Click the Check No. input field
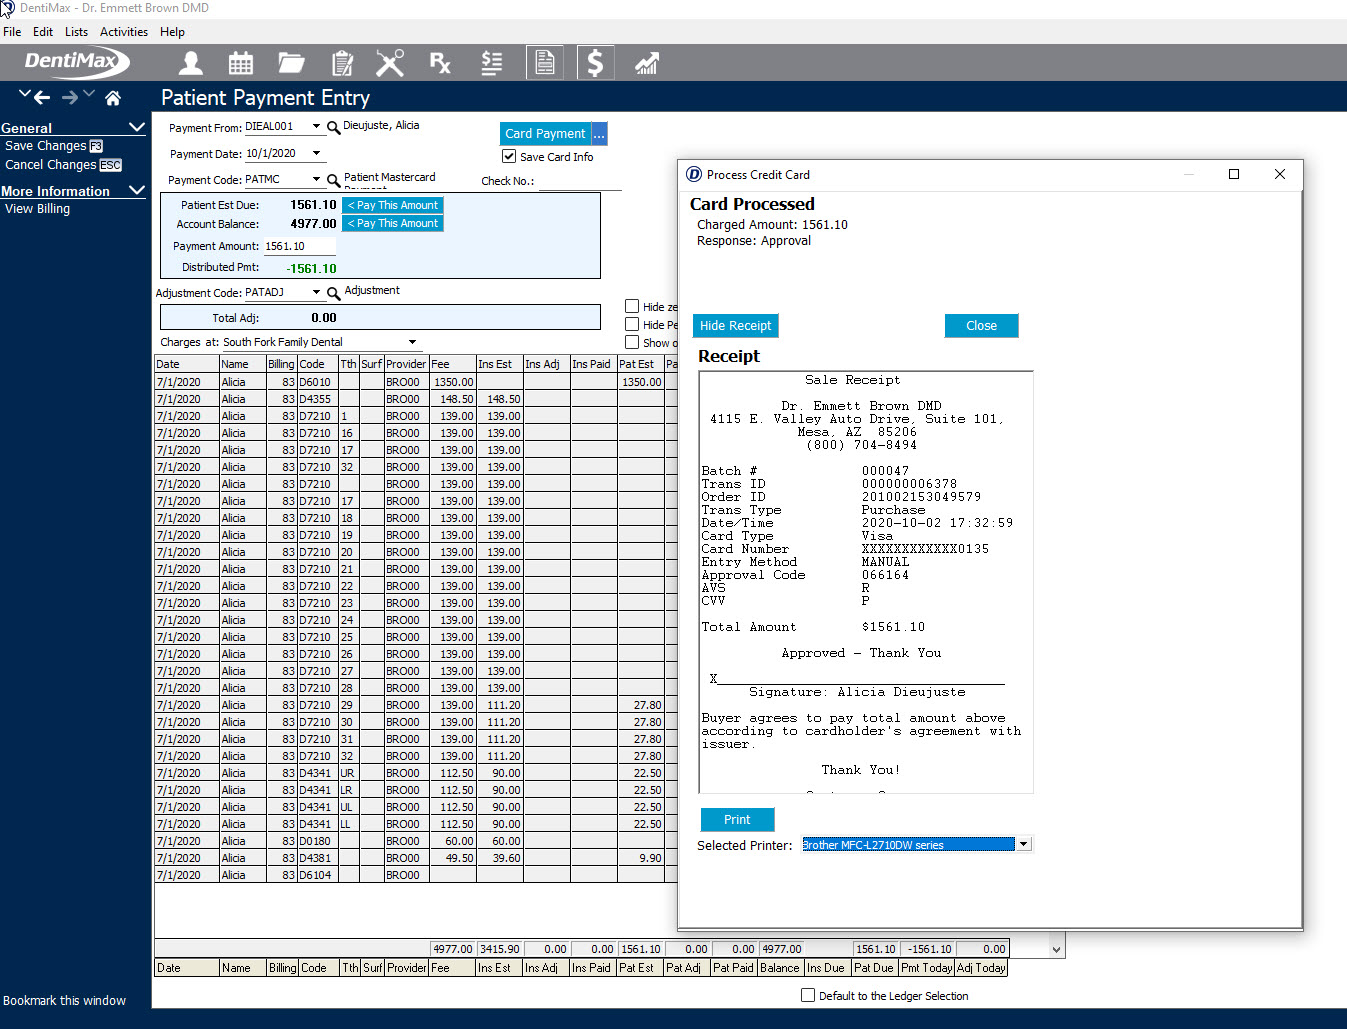This screenshot has width=1347, height=1029. (x=580, y=181)
